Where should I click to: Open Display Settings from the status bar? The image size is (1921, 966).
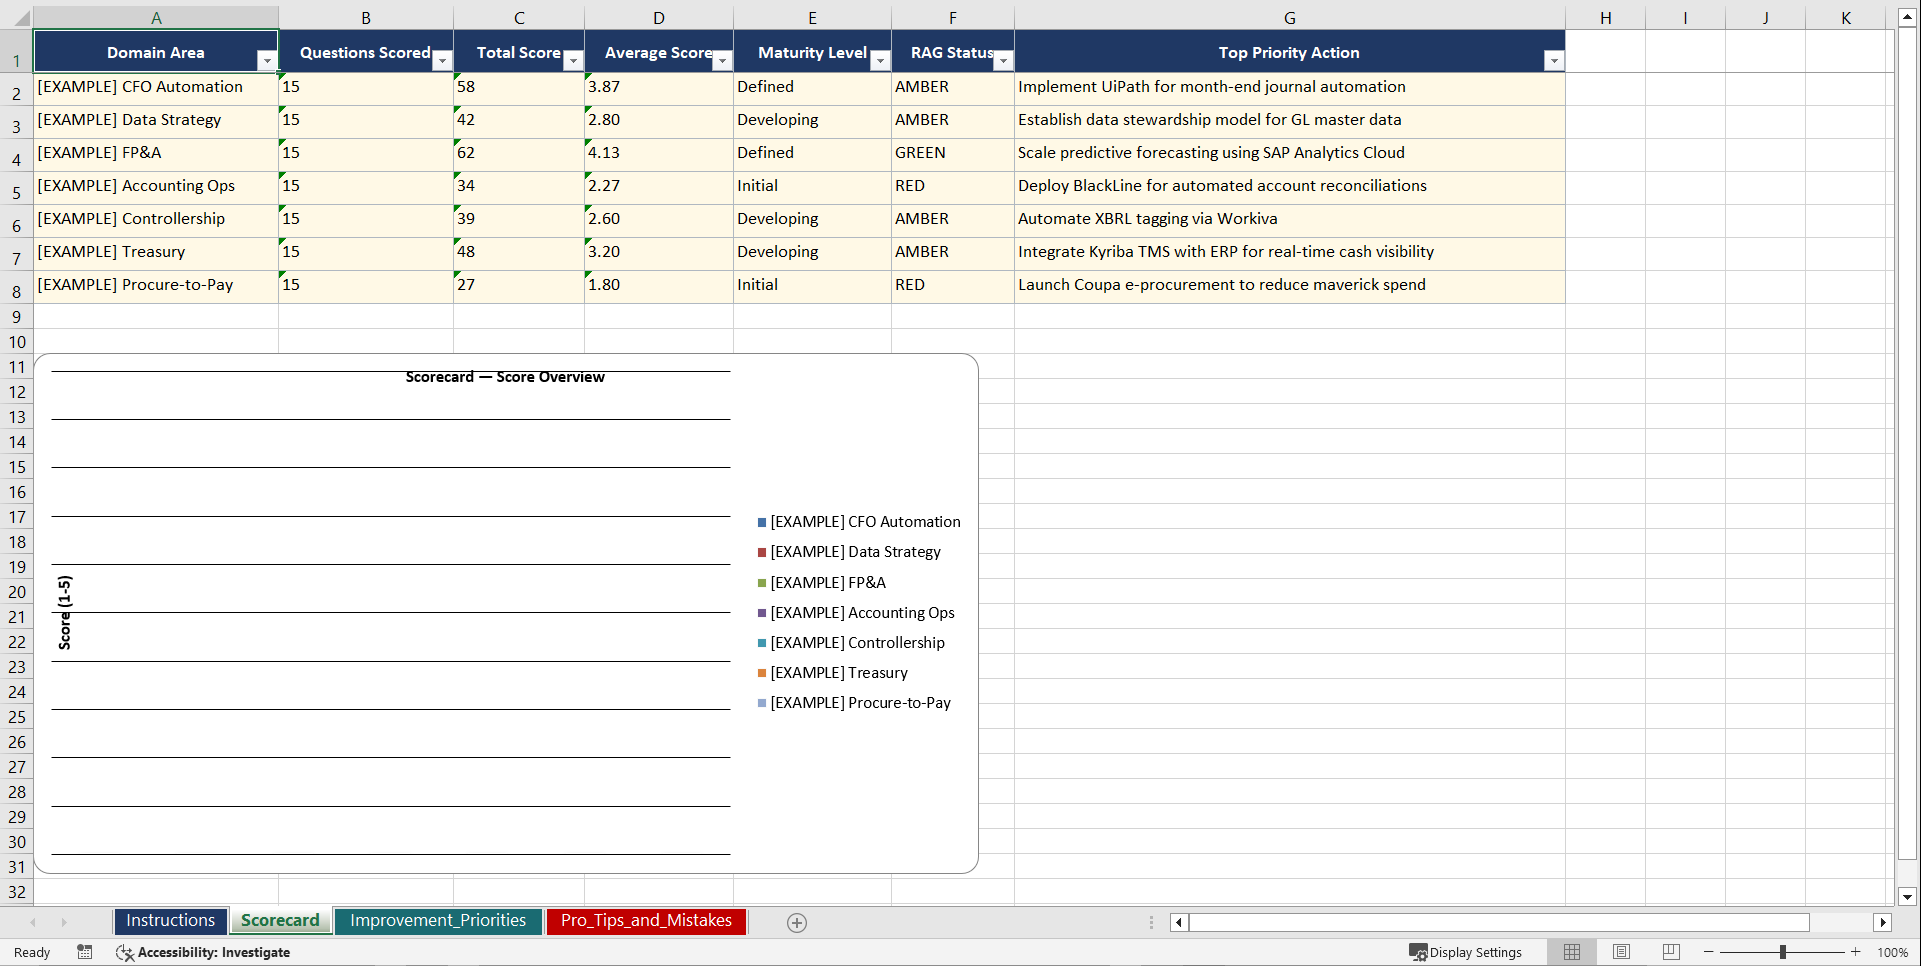(1466, 952)
